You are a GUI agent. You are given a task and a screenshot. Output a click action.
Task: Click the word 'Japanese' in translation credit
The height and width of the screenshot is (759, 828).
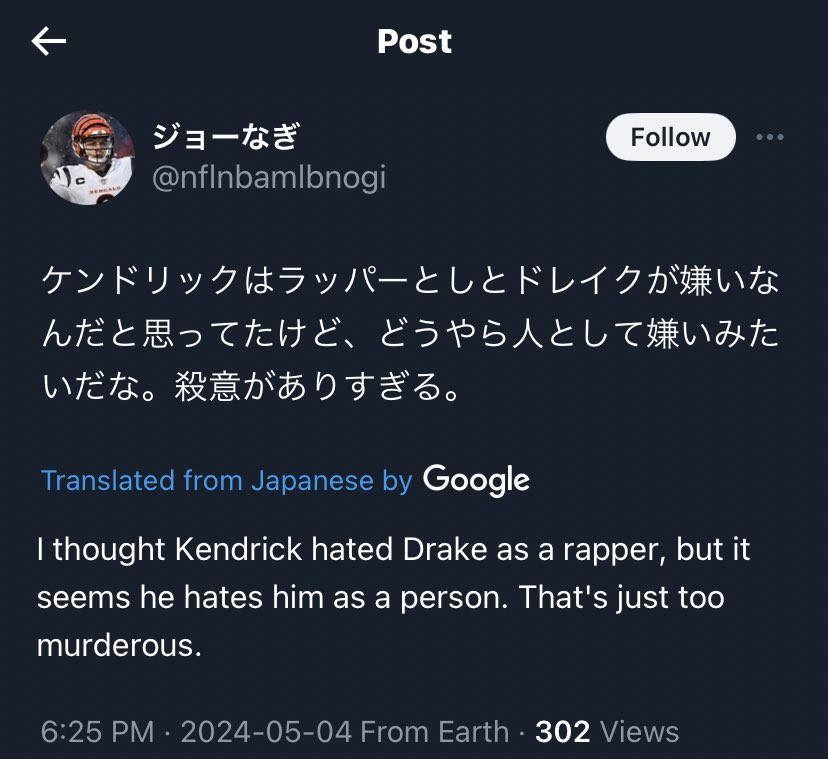(x=311, y=480)
